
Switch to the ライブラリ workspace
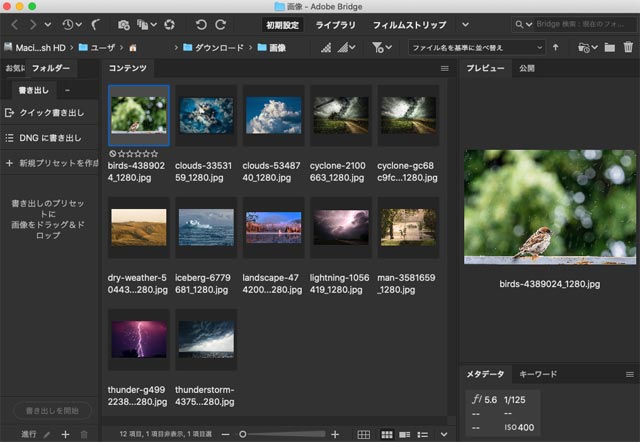(336, 25)
